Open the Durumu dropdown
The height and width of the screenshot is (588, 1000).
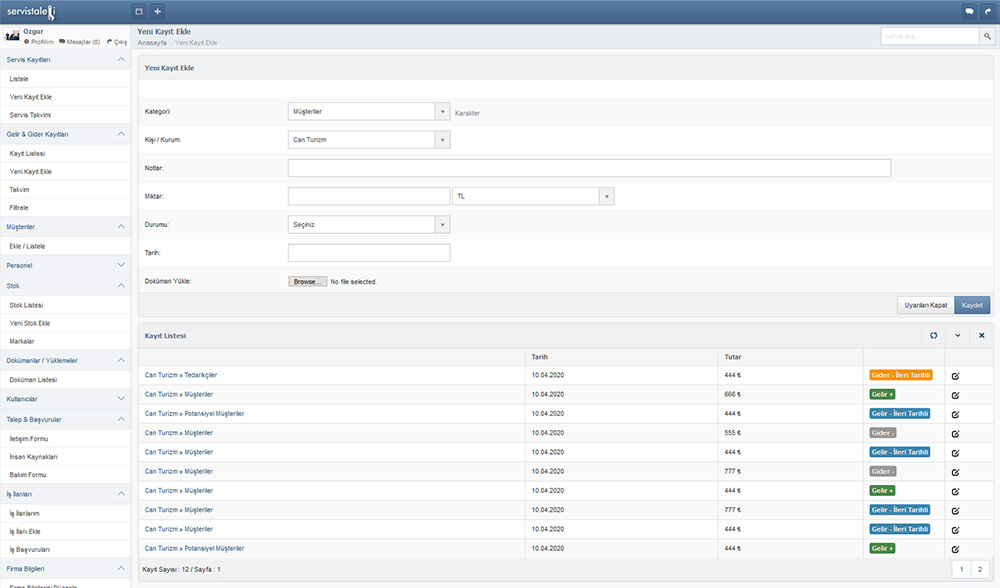pos(442,225)
